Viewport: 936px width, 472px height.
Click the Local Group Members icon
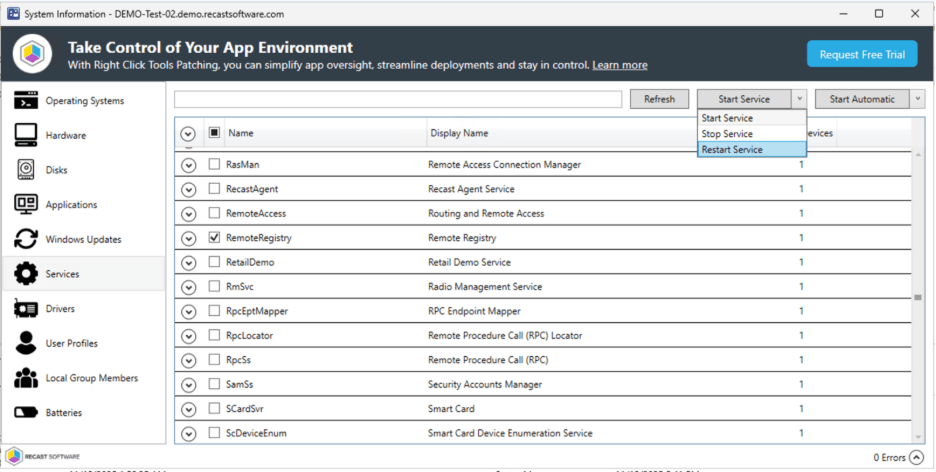tap(26, 378)
